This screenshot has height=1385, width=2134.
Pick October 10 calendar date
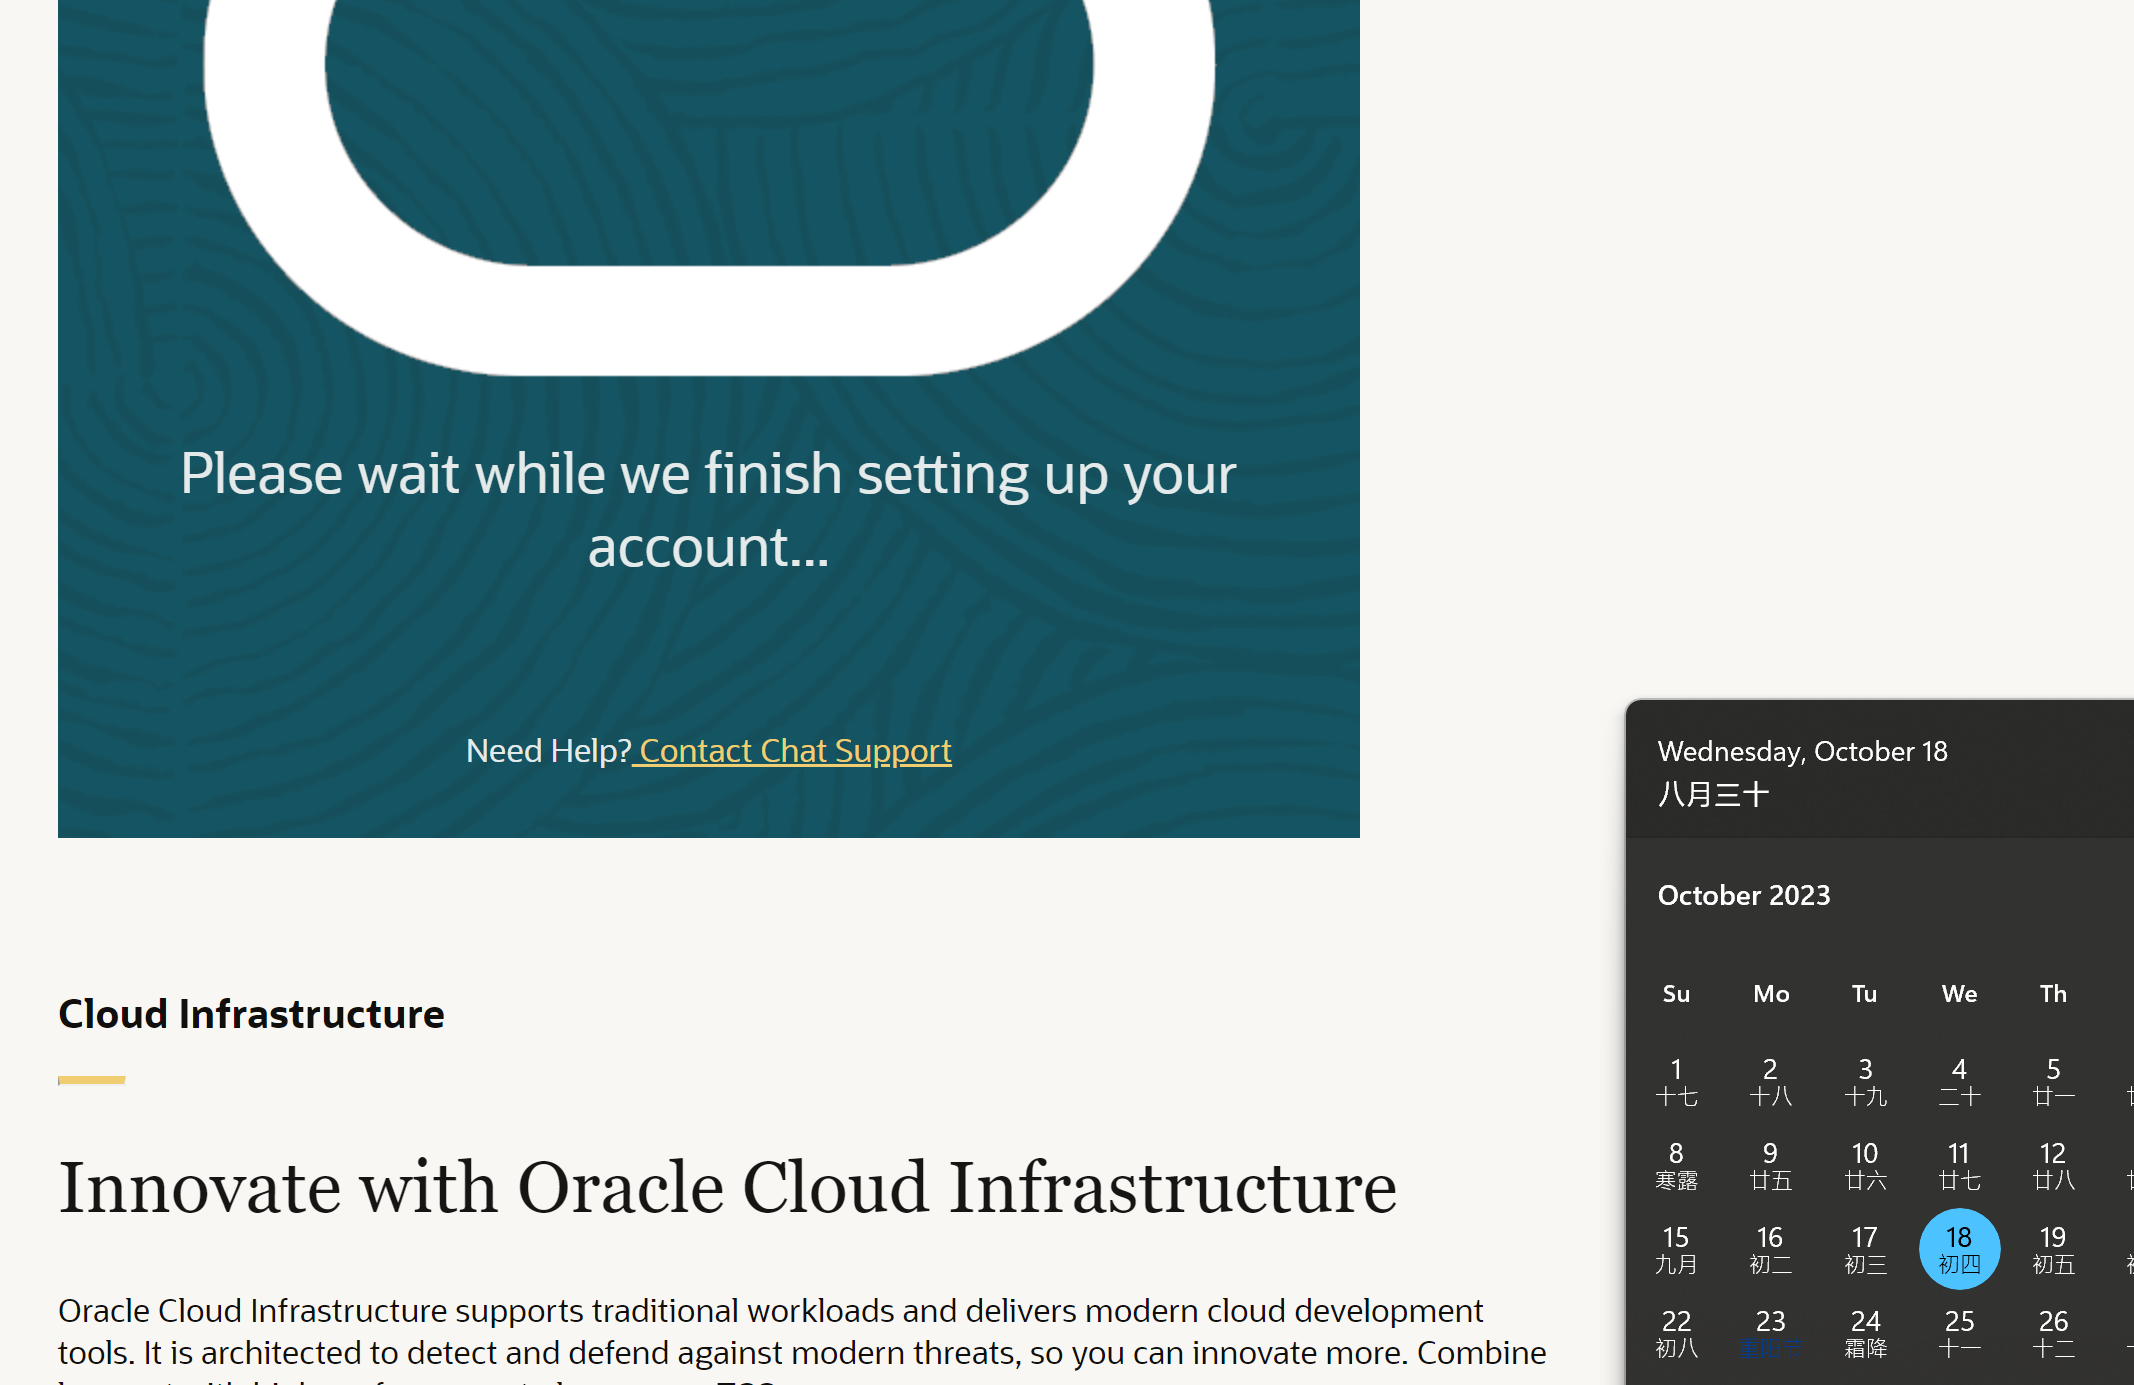click(1864, 1165)
